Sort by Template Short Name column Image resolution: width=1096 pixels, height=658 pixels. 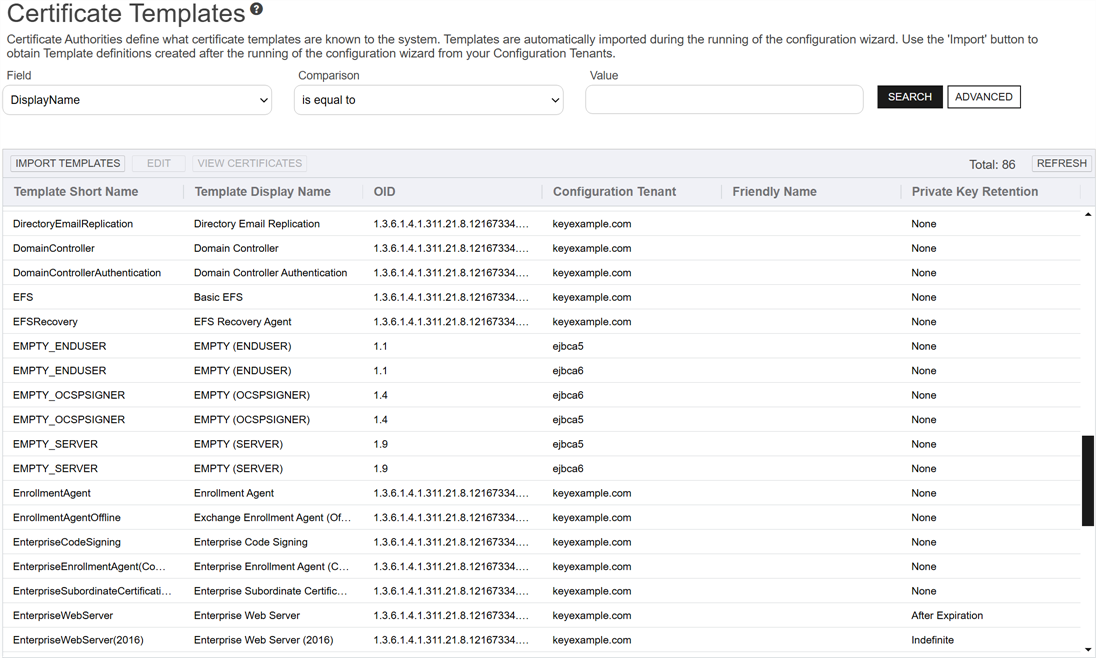coord(76,192)
